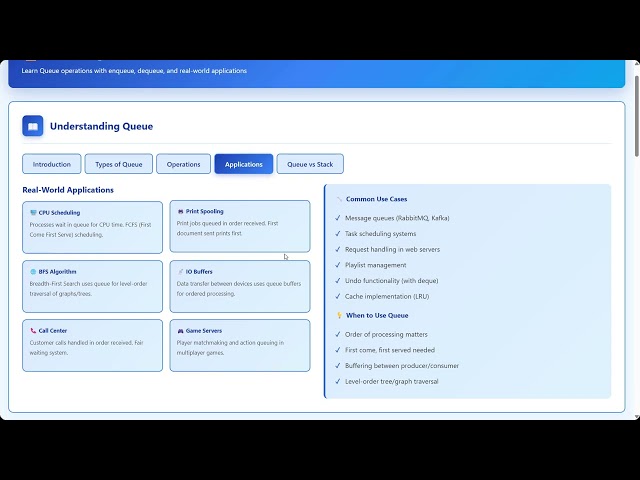
Task: Click the book icon beside Understanding Queue
Action: (33, 127)
